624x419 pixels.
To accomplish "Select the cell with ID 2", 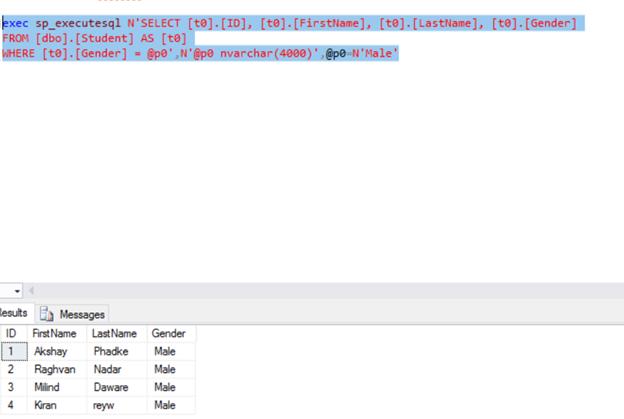I will click(14, 369).
